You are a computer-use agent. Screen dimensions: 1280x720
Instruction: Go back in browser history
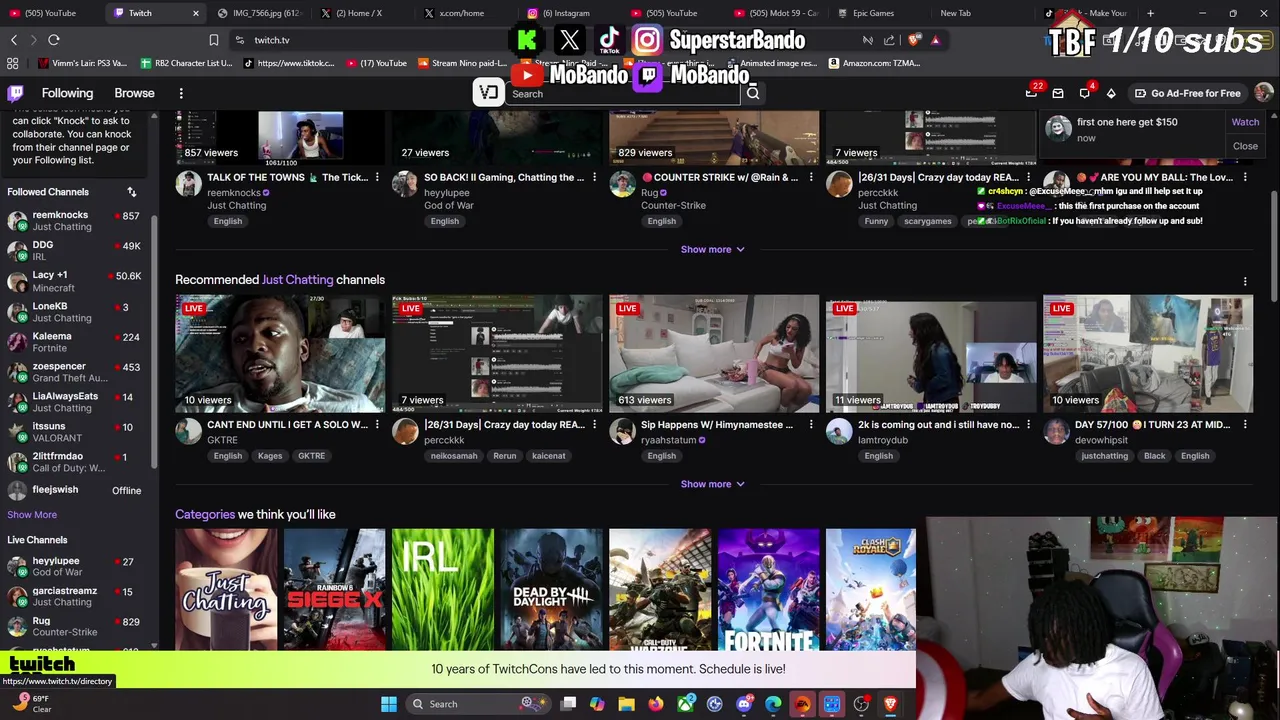(x=14, y=40)
